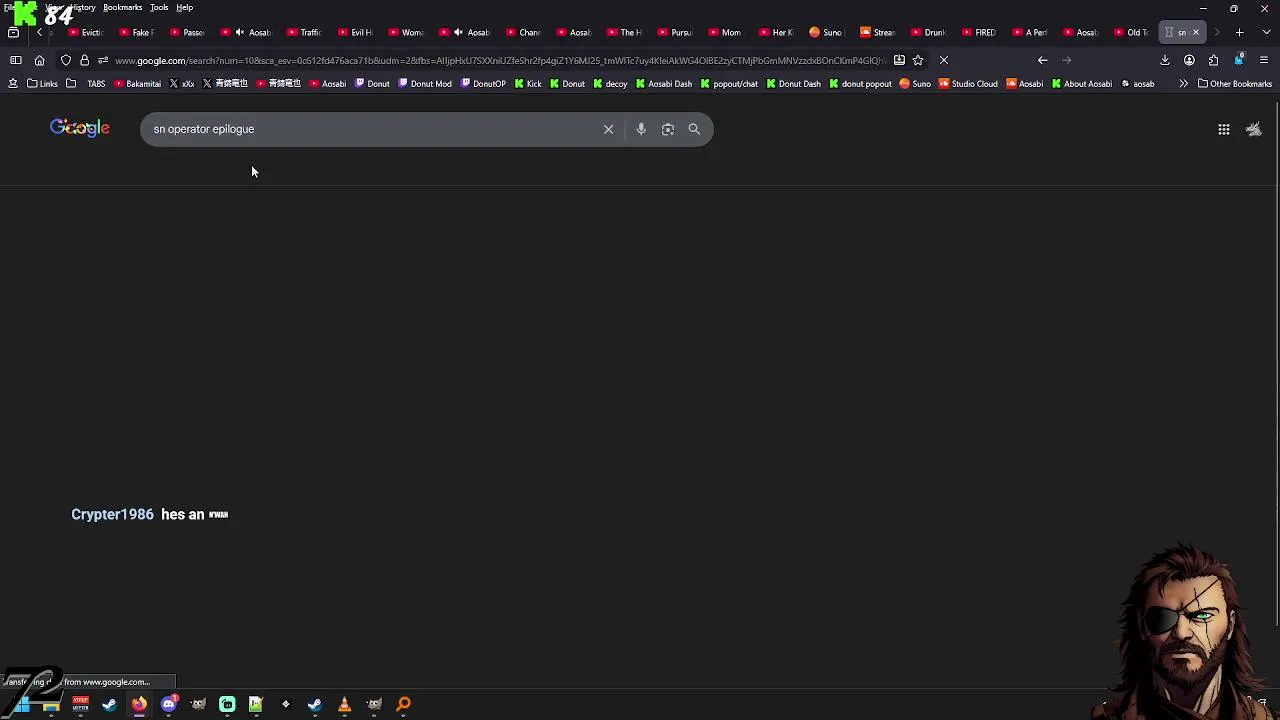
Task: Switch to the Suno tab
Action: [824, 32]
